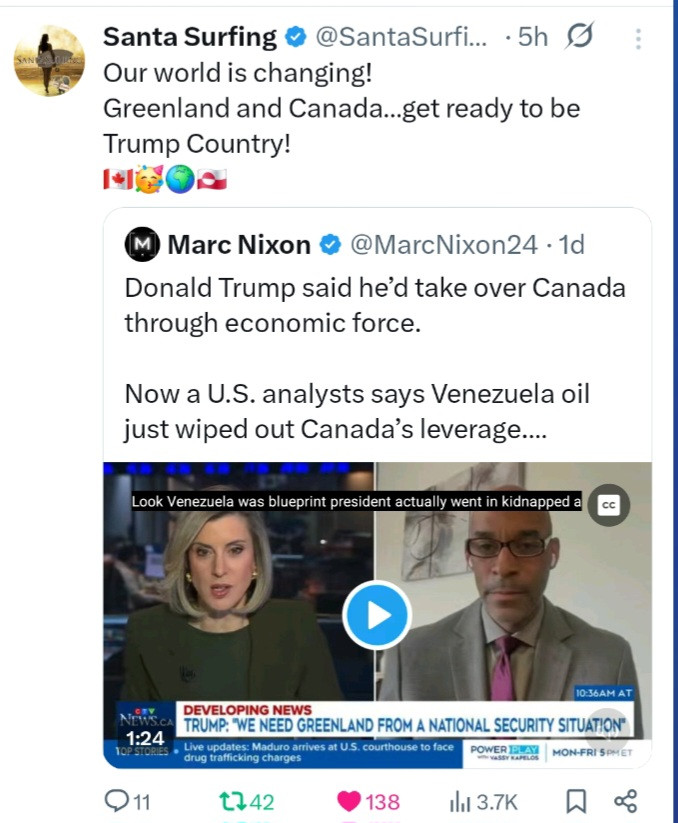678x823 pixels.
Task: Share the post via share icon
Action: click(626, 801)
